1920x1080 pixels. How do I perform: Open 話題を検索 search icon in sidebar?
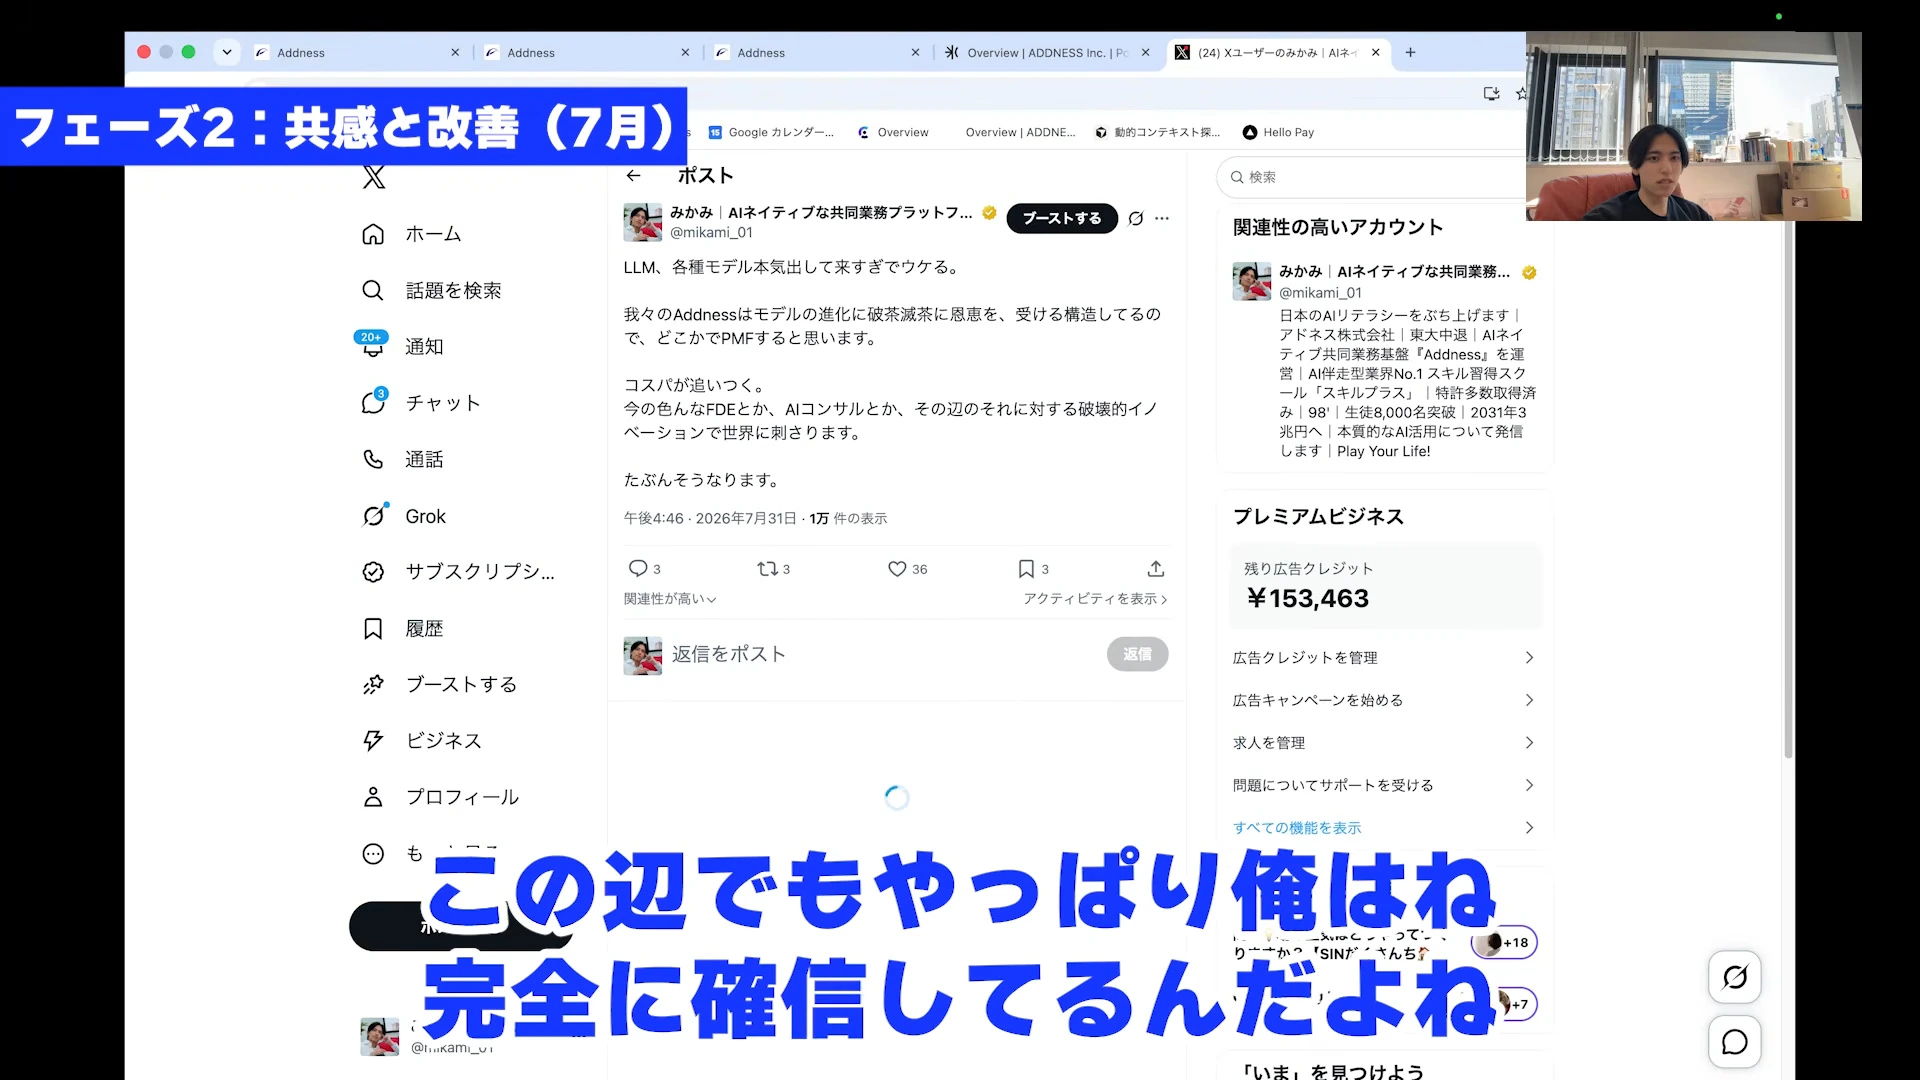(x=372, y=290)
